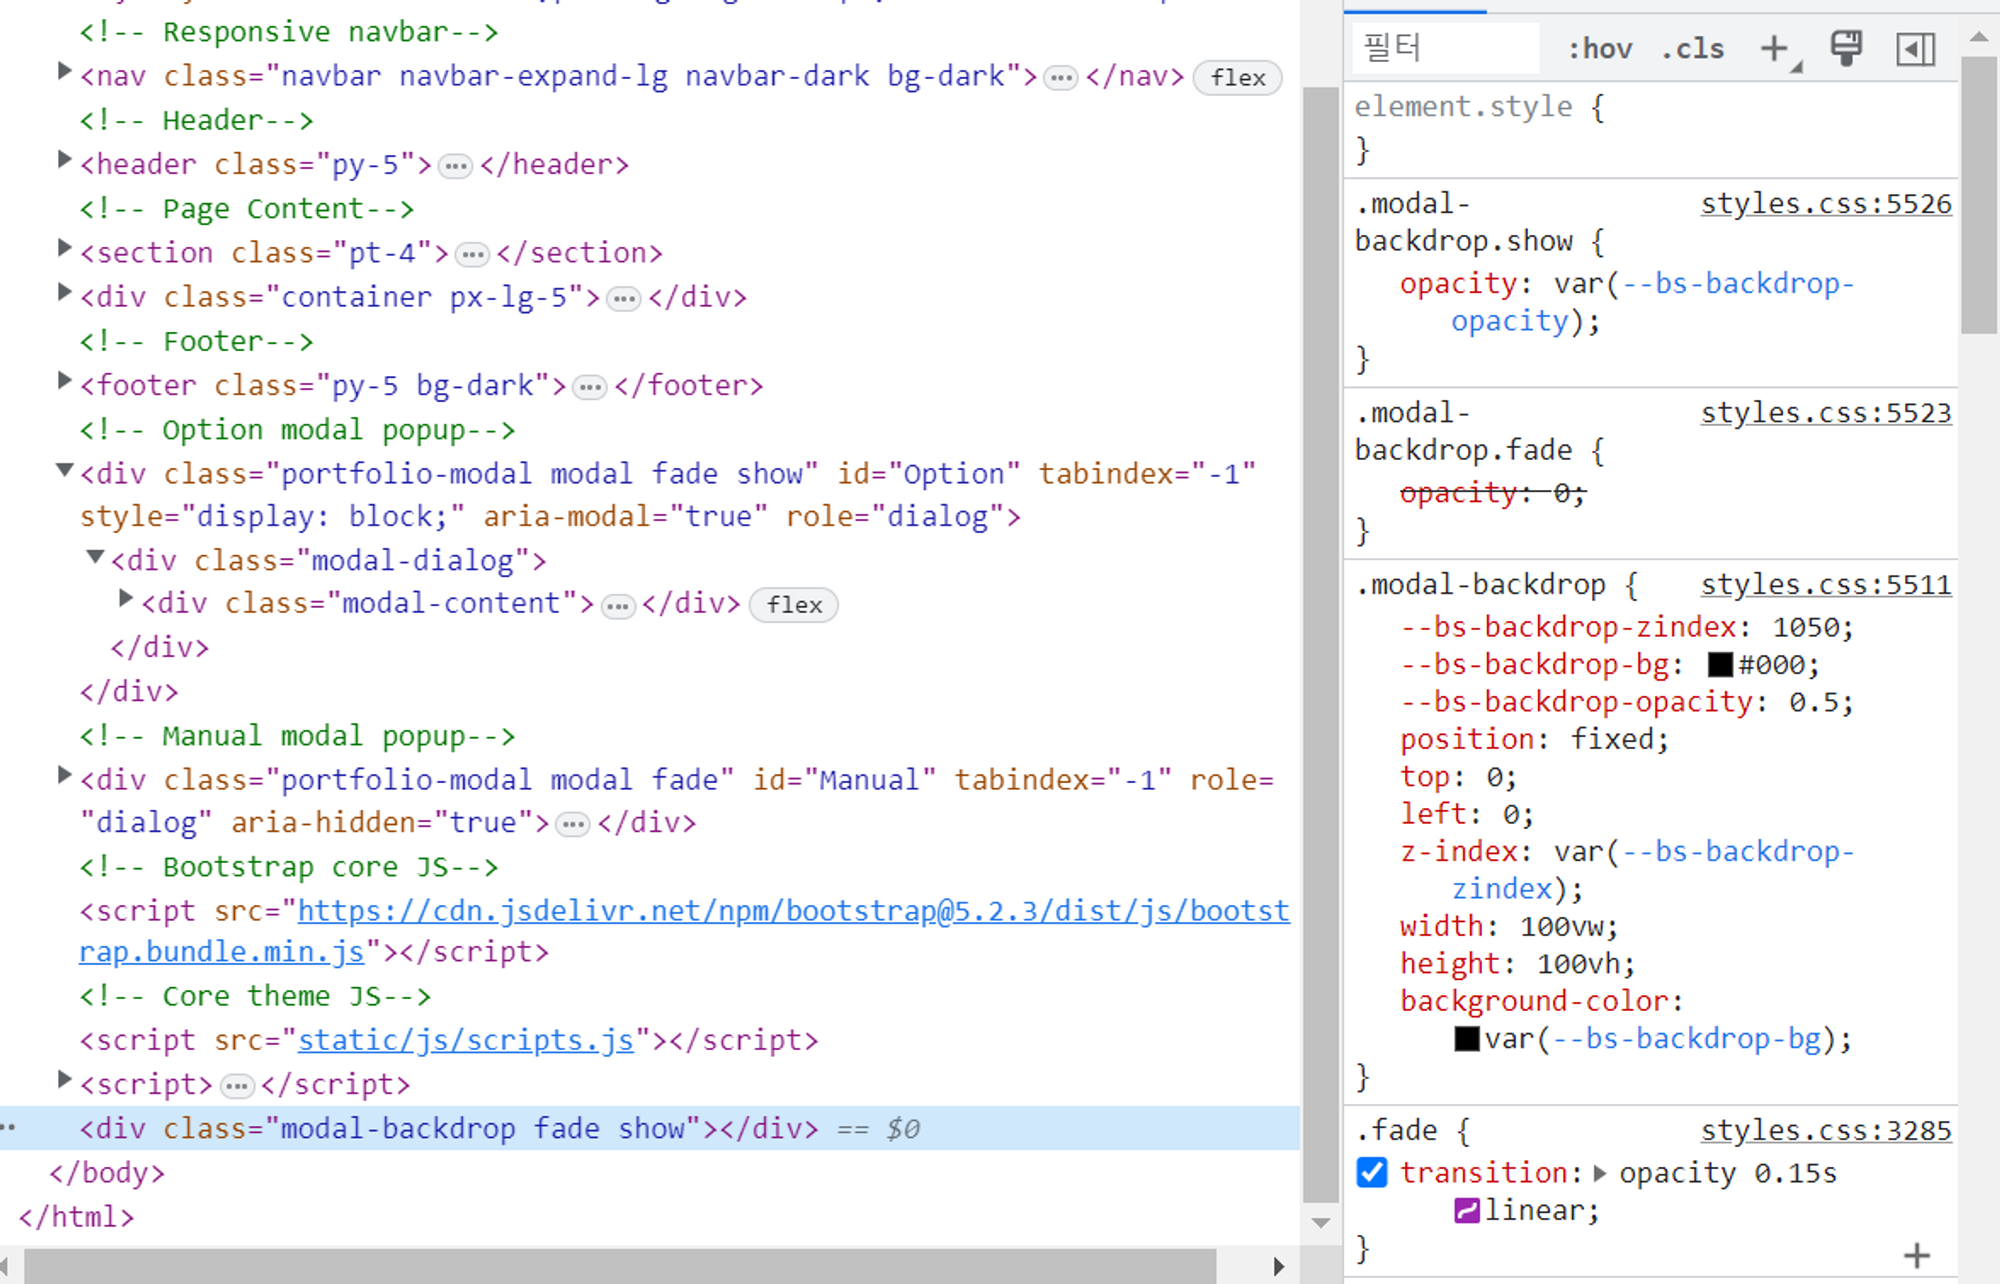This screenshot has width=2000, height=1284.
Task: Expand ellipsis inside the section element
Action: pos(472,254)
